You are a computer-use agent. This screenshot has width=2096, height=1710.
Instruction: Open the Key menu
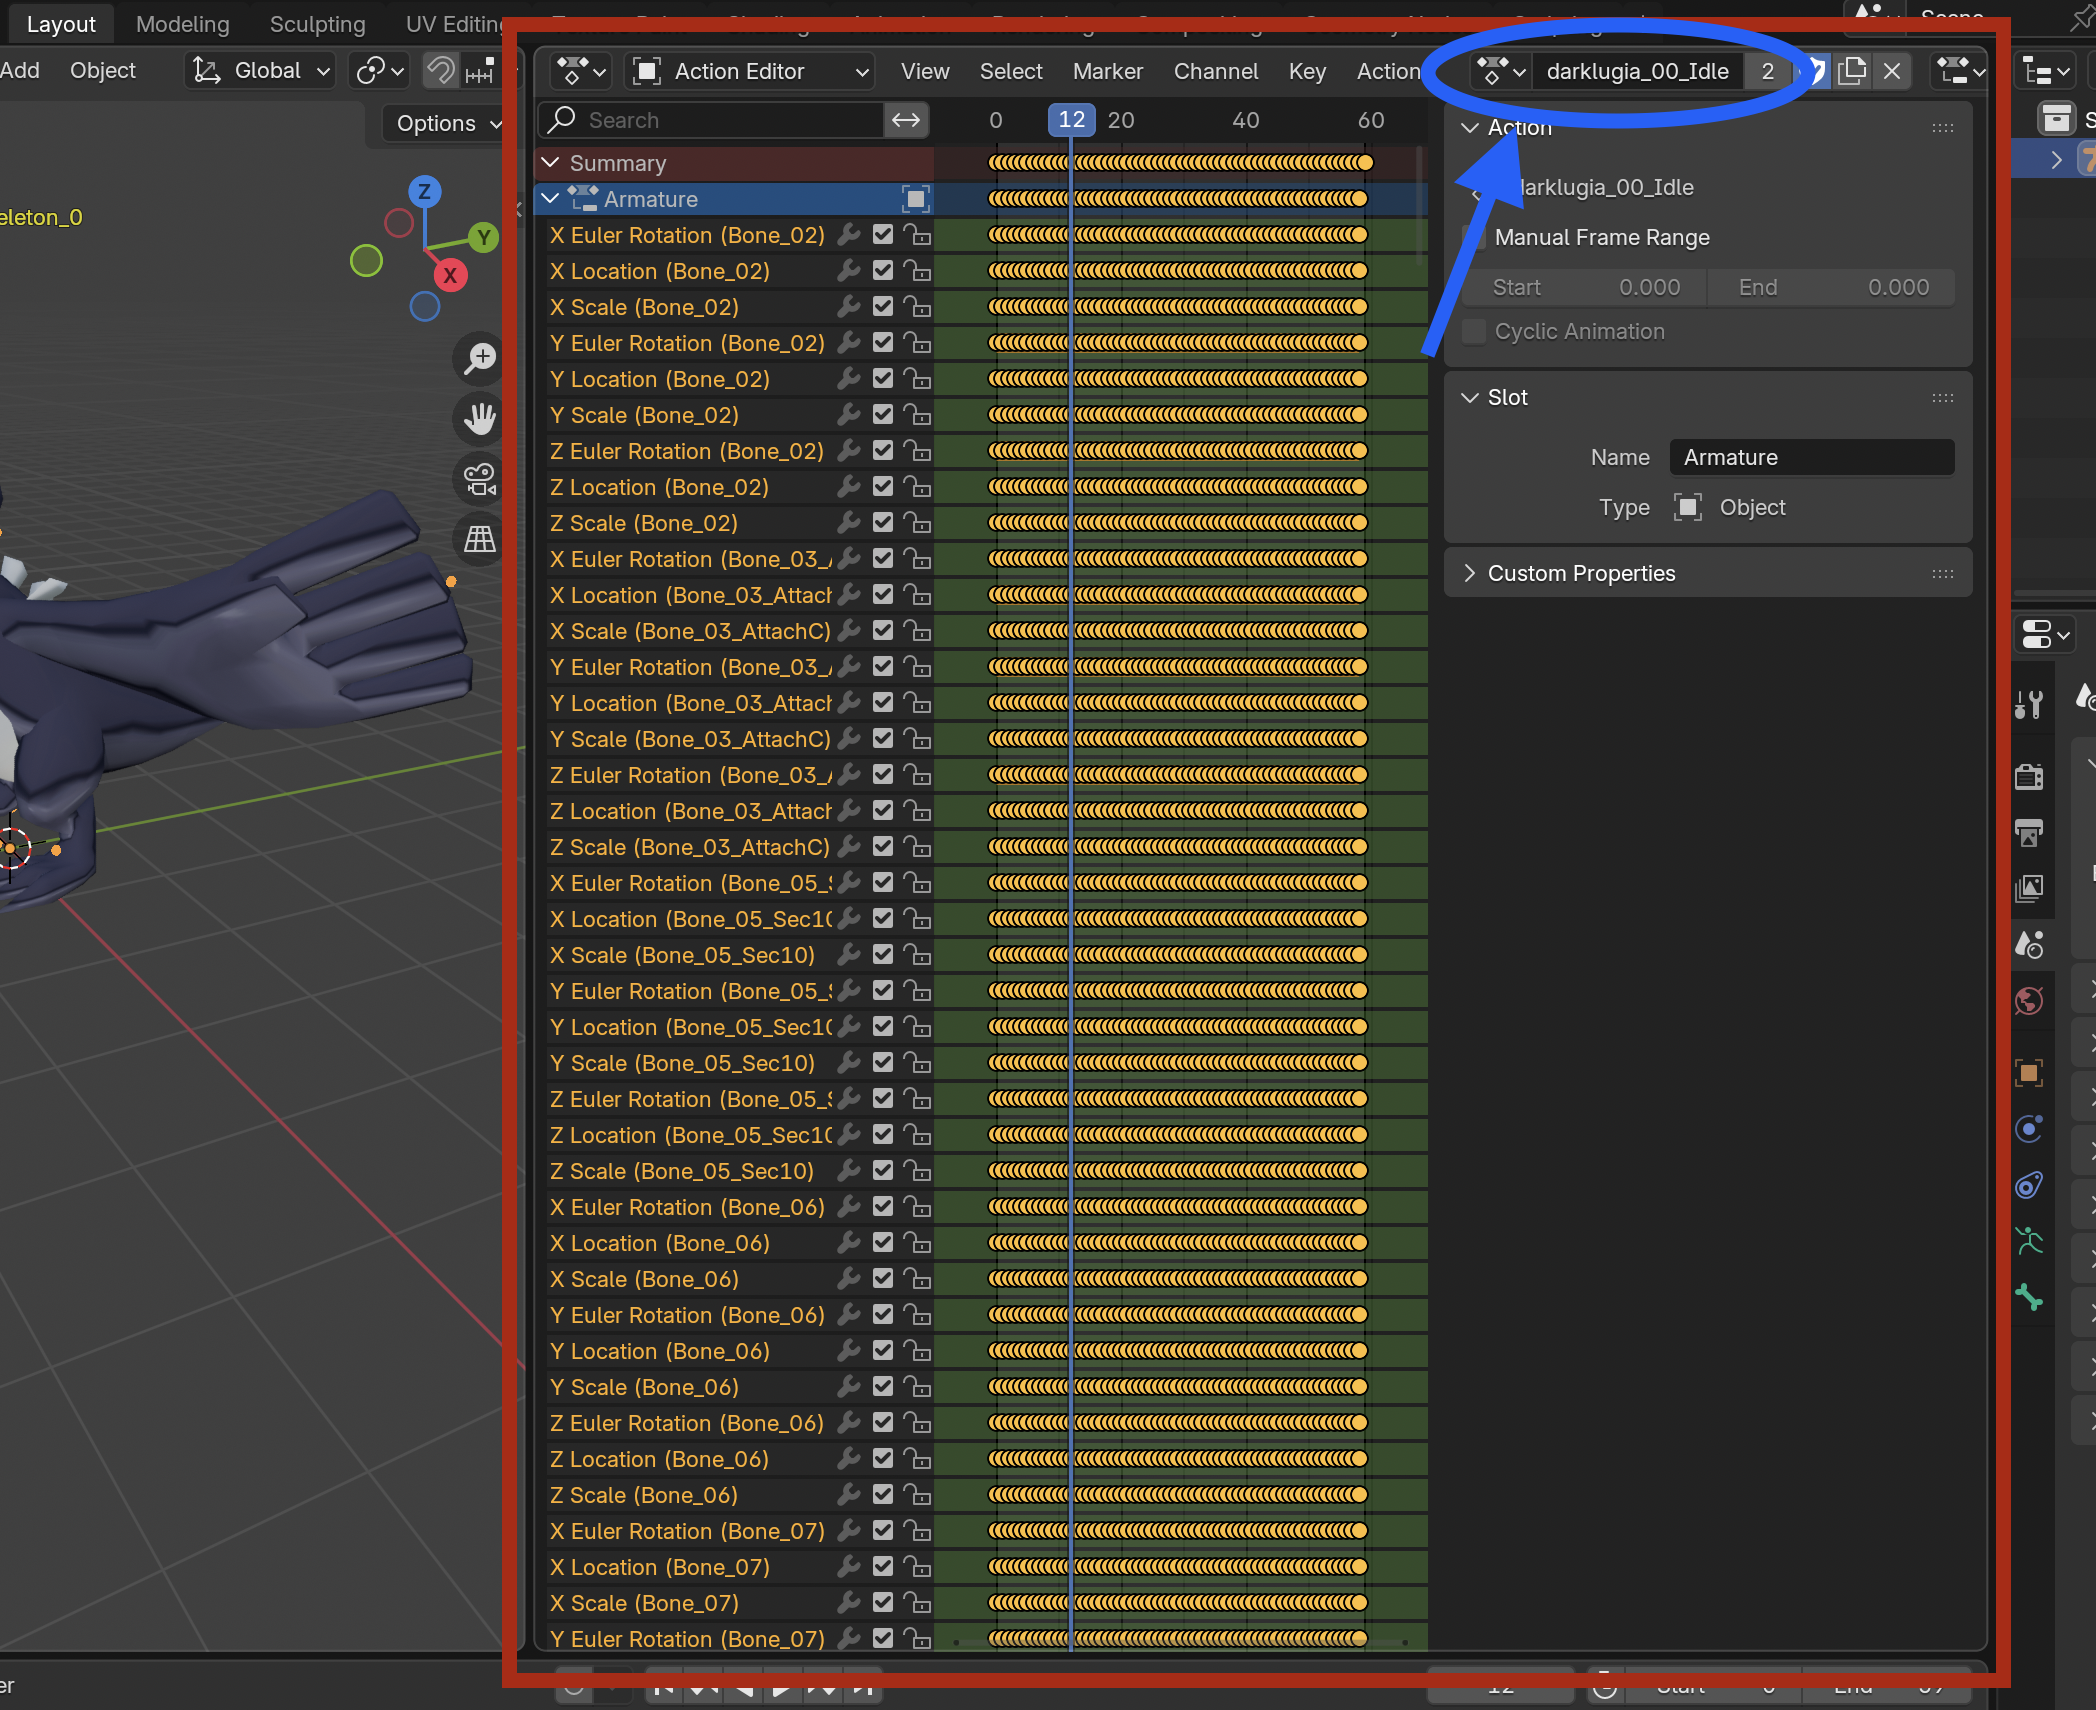(x=1307, y=71)
